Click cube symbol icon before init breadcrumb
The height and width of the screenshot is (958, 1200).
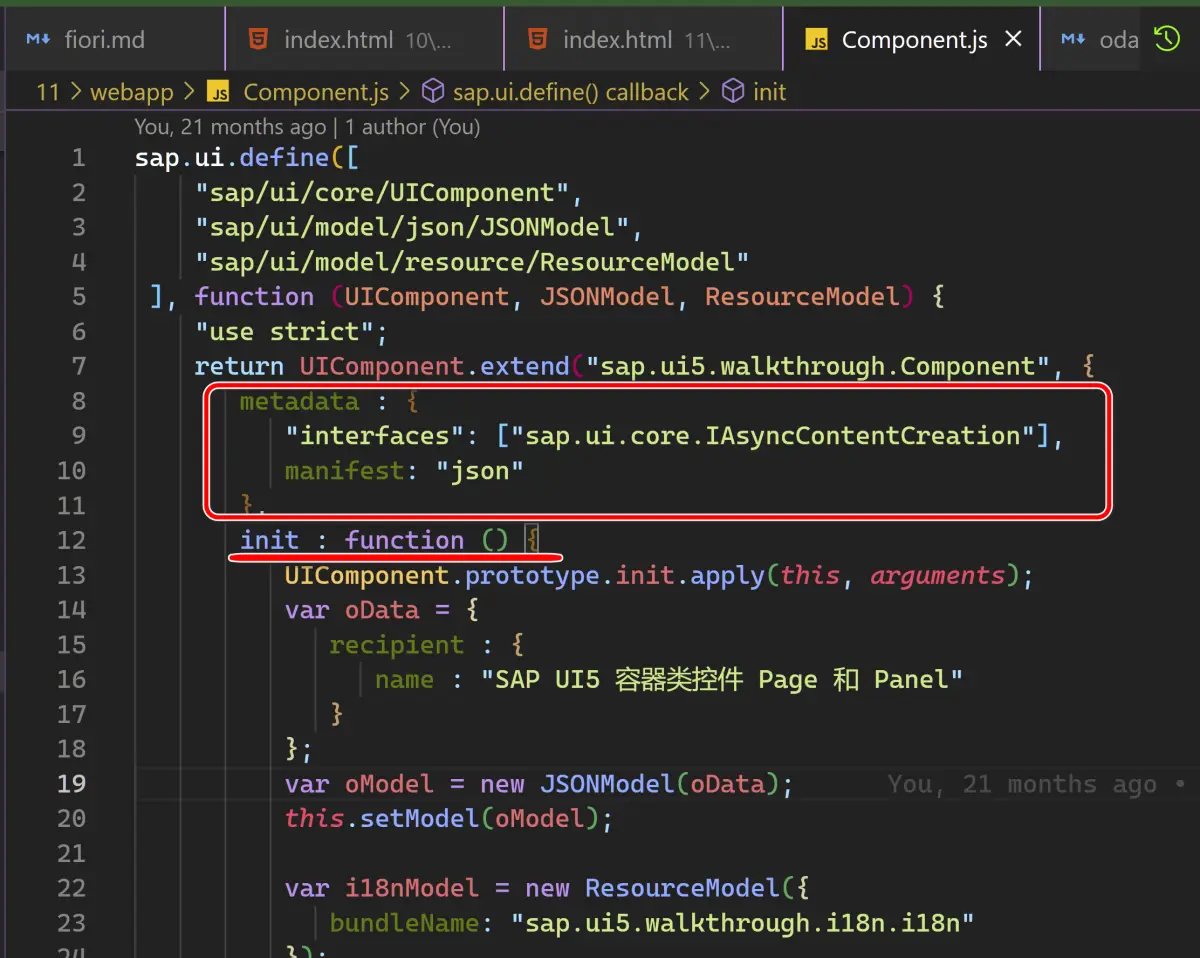pos(733,92)
